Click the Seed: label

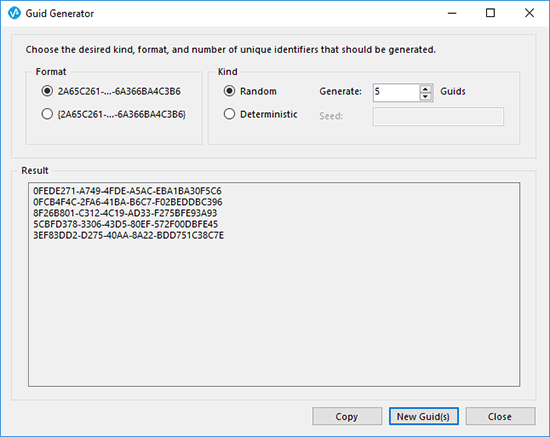pyautogui.click(x=331, y=116)
